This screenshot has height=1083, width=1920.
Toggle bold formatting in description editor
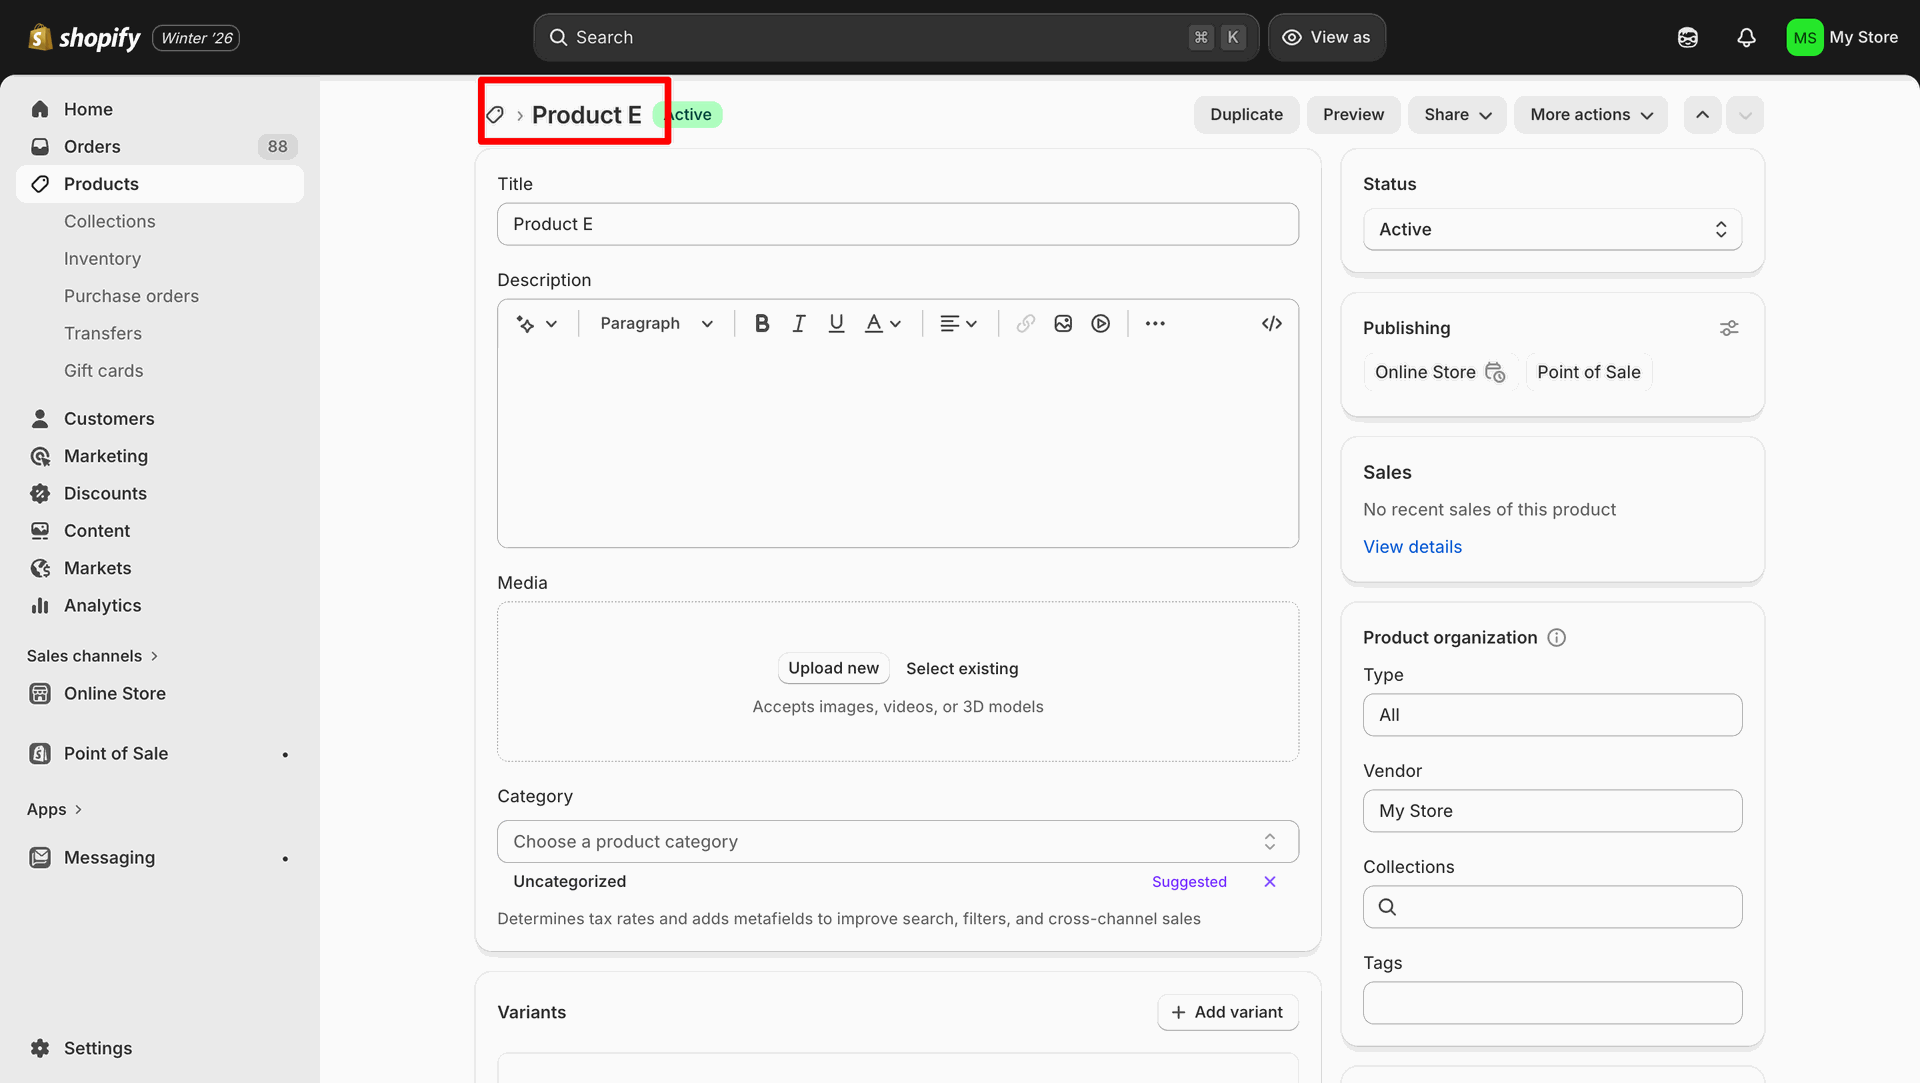[761, 323]
